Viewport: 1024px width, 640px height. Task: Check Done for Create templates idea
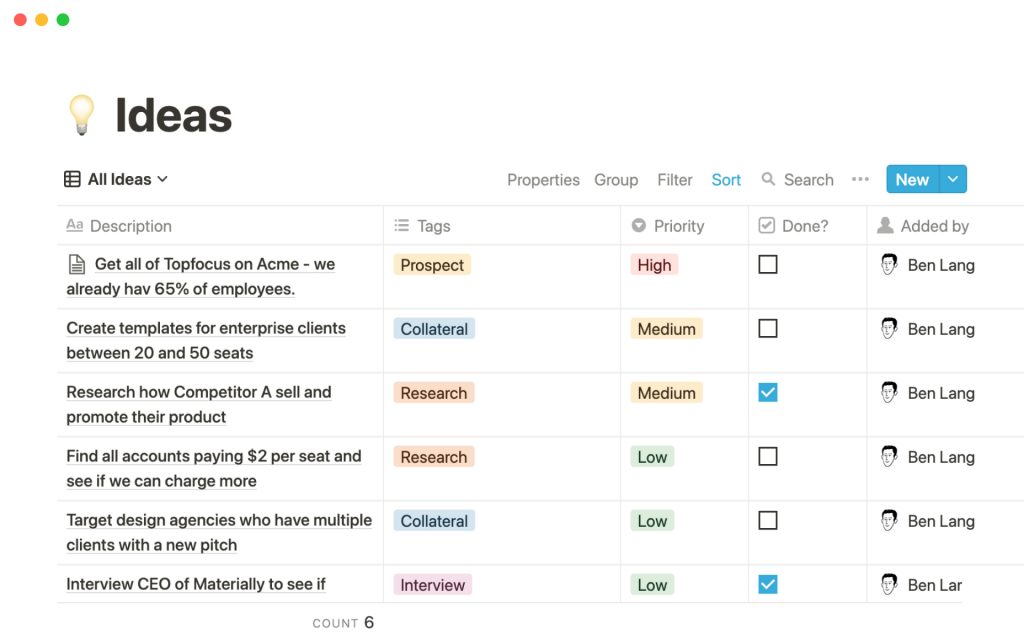768,328
